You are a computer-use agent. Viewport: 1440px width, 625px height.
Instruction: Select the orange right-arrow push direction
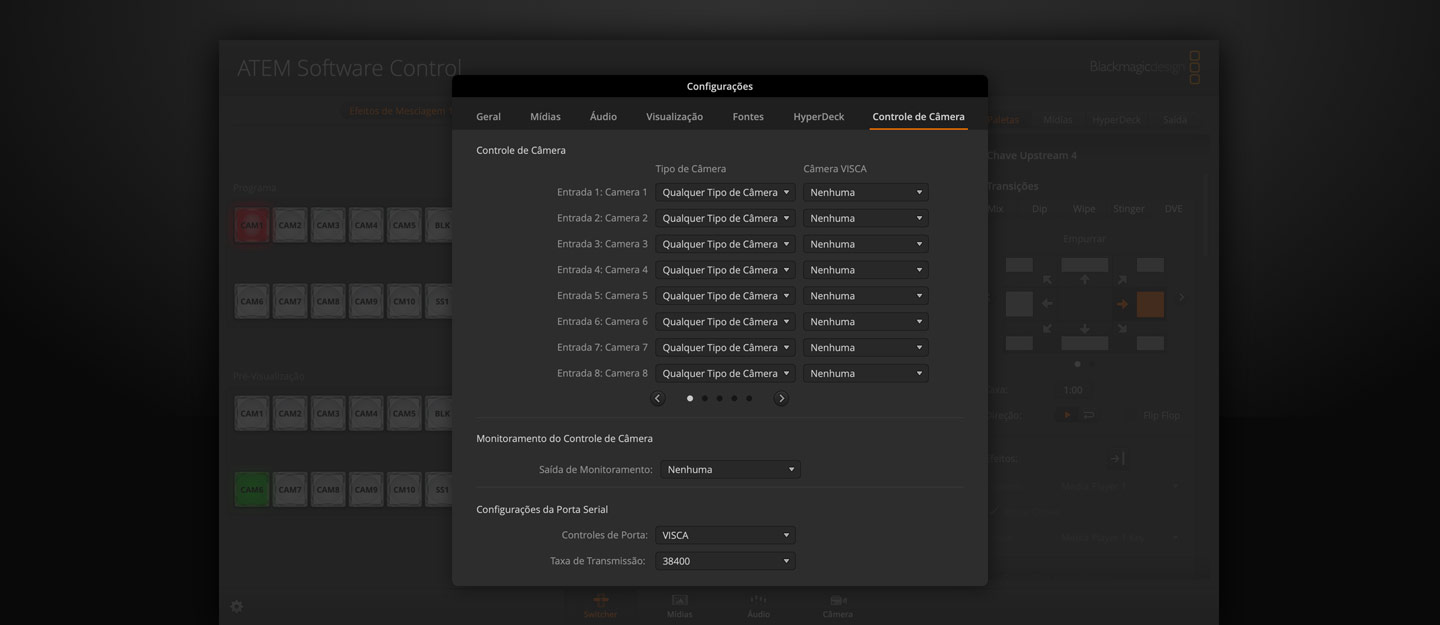click(1122, 304)
